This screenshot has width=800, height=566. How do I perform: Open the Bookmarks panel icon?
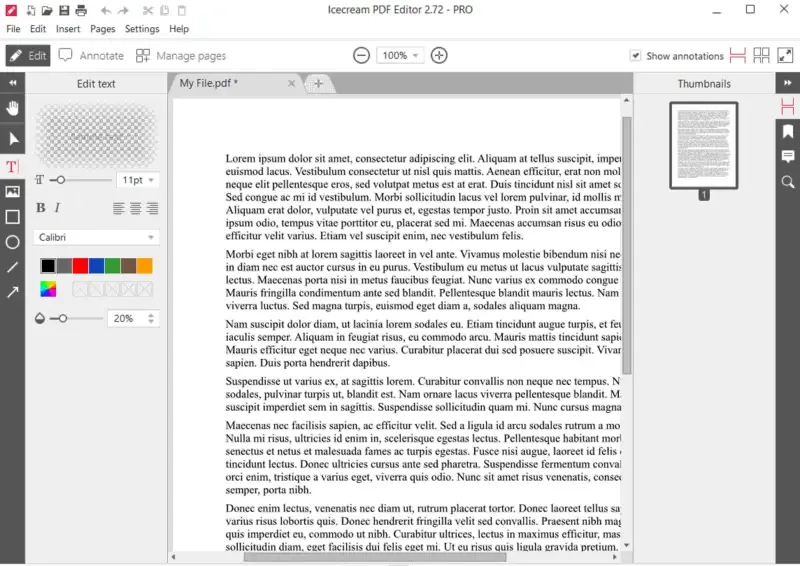coord(788,132)
